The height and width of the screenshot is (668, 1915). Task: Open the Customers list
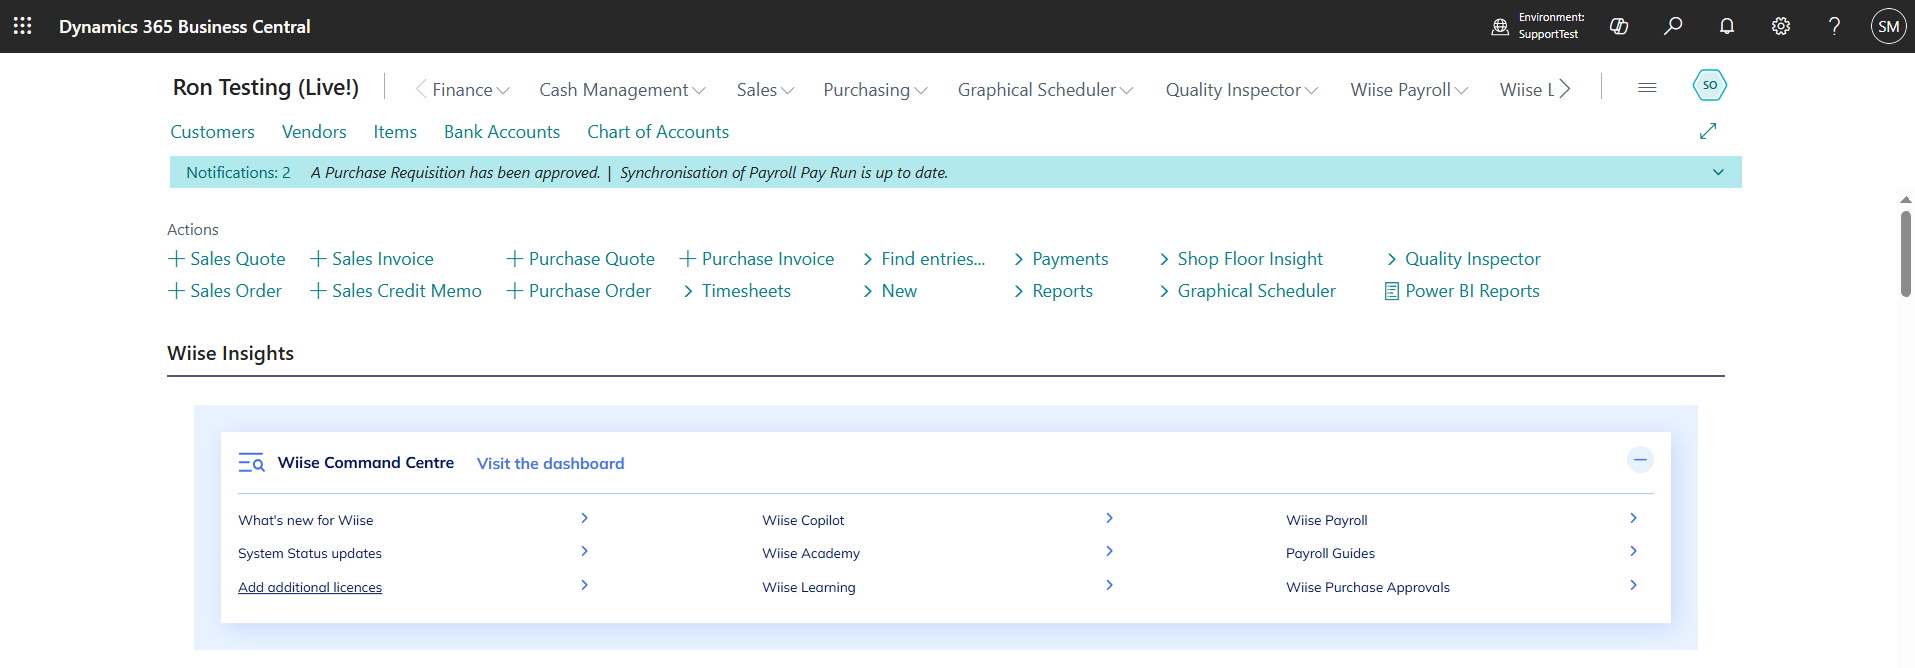pos(212,132)
